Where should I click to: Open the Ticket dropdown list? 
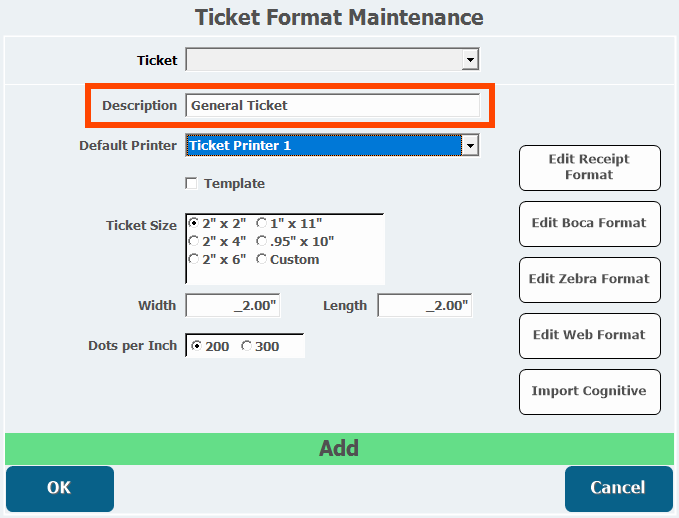point(470,61)
